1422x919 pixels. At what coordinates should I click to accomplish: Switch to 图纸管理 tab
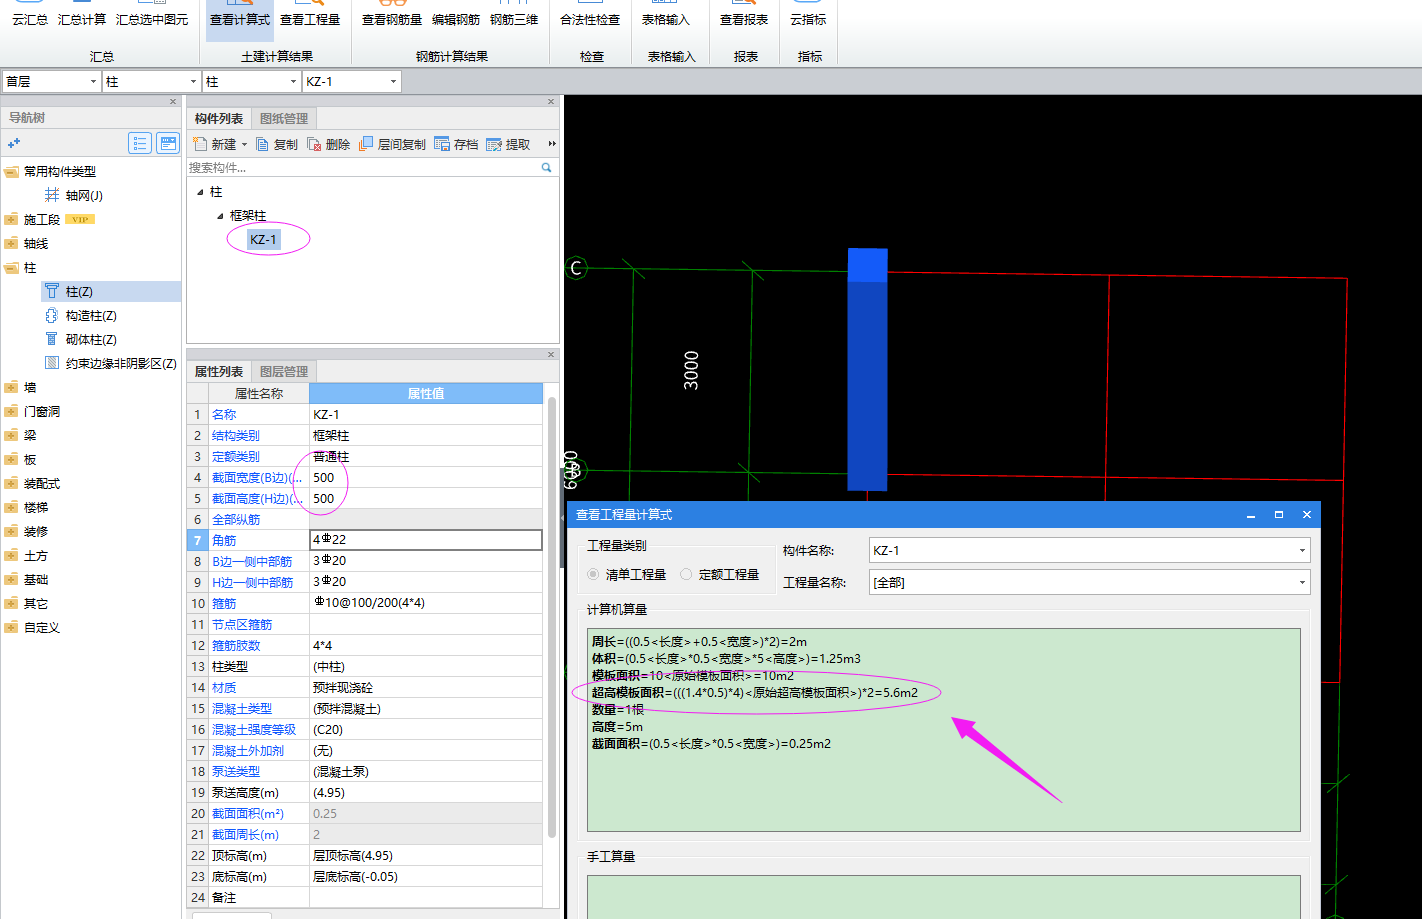(284, 119)
